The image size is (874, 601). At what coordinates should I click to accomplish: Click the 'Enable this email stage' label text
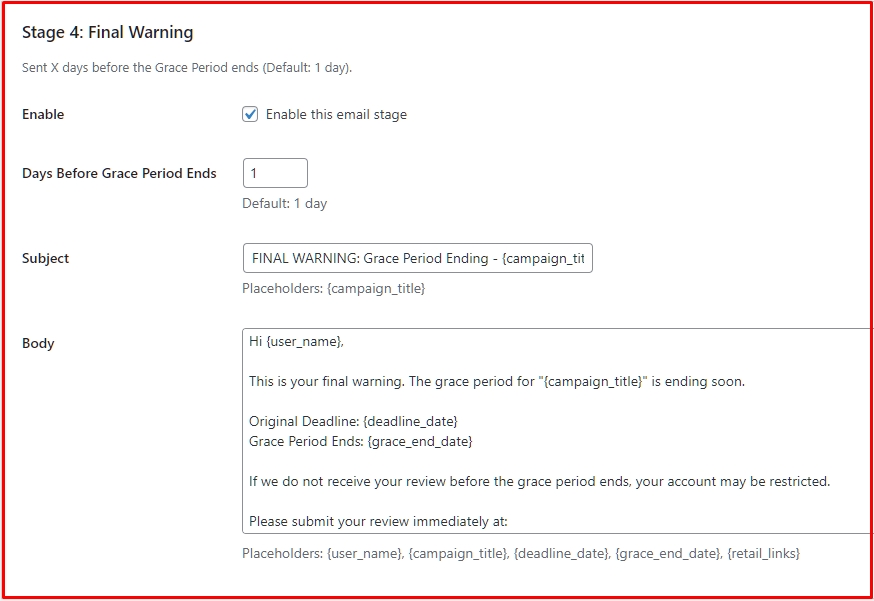pos(336,115)
